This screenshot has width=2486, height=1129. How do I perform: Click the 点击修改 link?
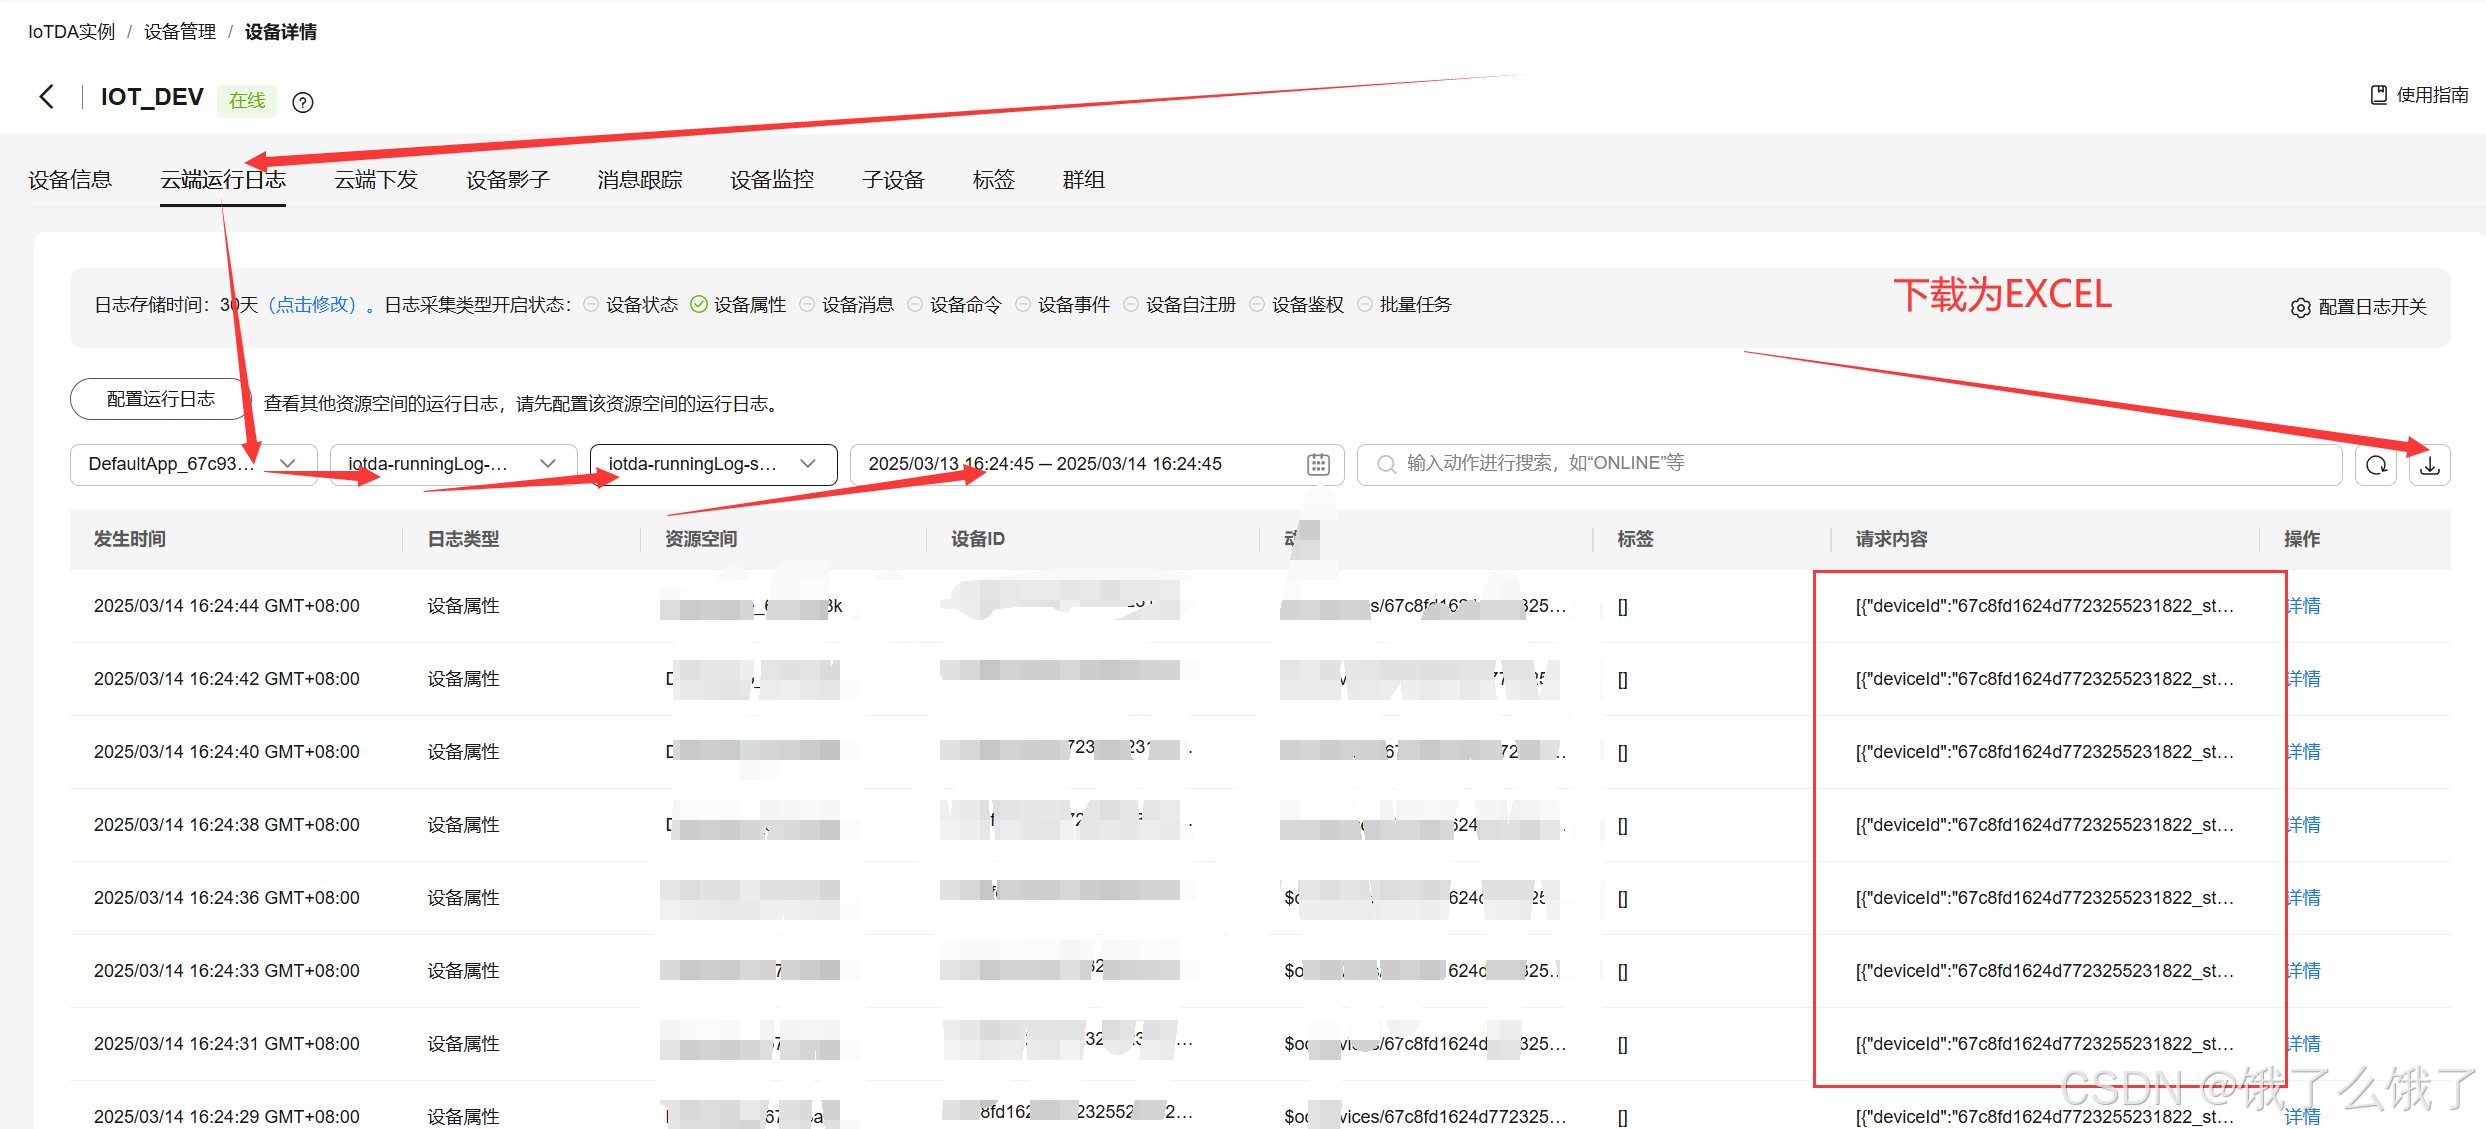tap(312, 305)
